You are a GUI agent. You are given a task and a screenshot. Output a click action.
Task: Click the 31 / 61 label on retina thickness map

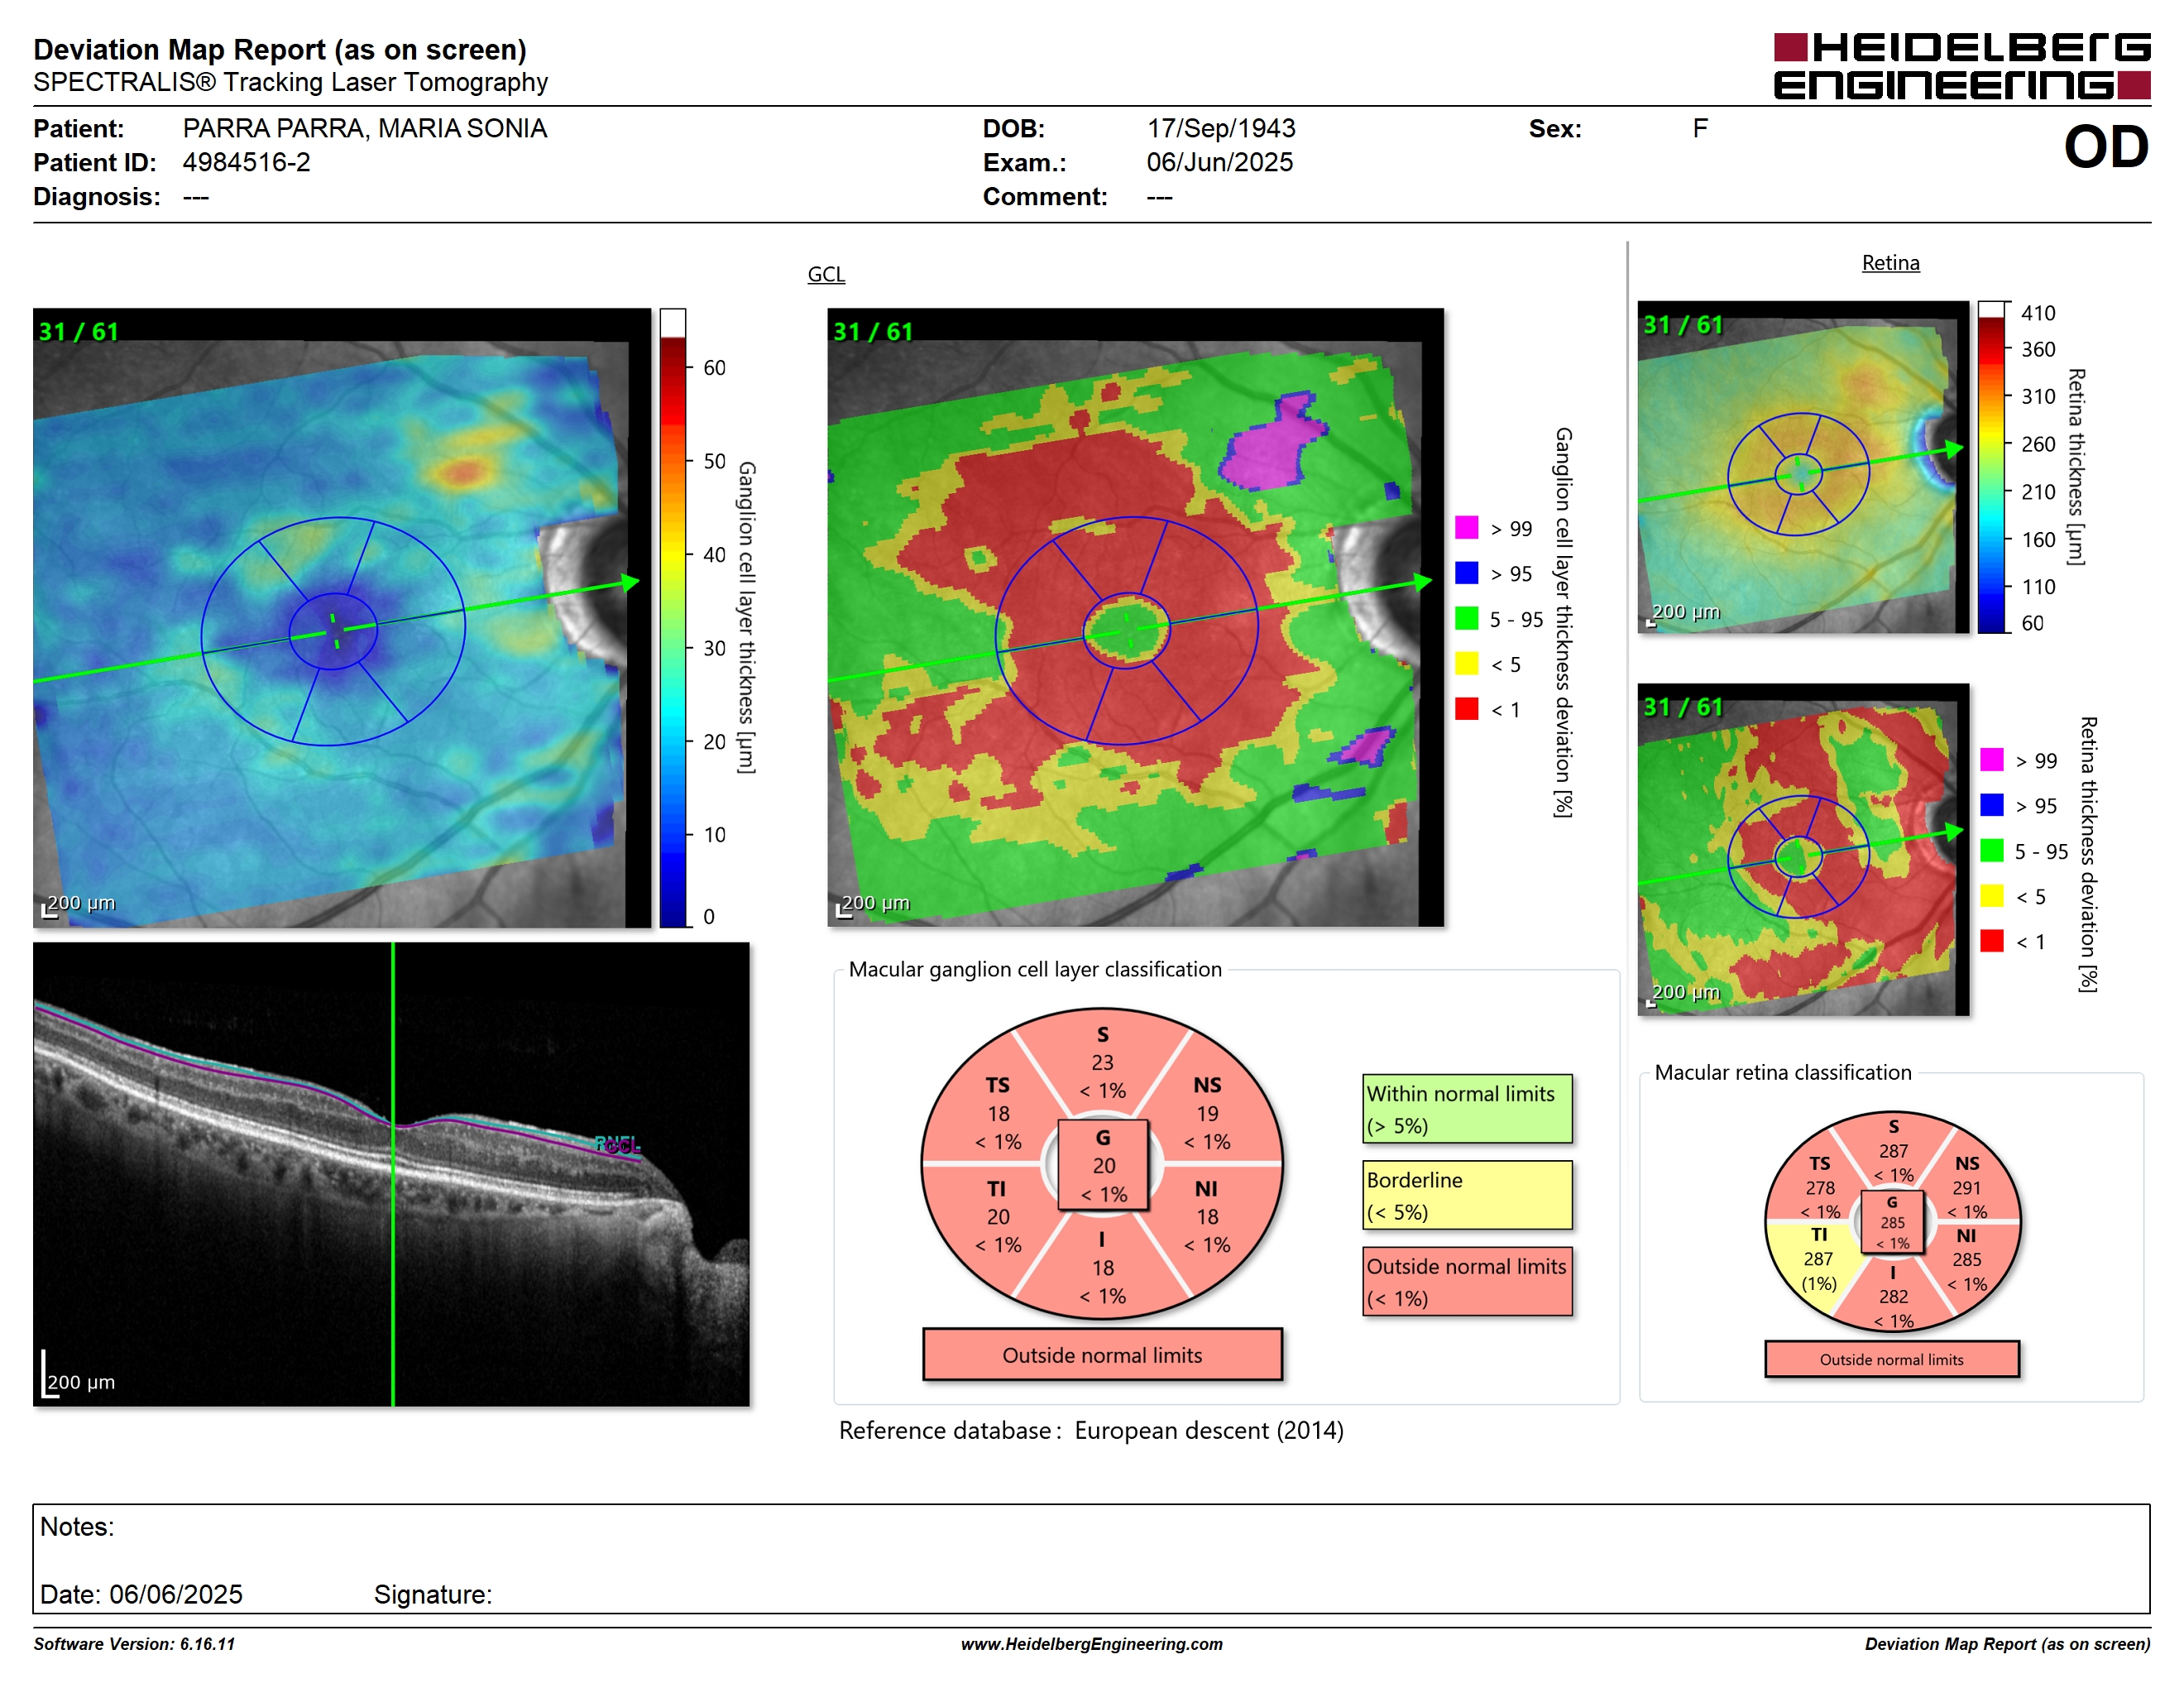click(x=1684, y=325)
